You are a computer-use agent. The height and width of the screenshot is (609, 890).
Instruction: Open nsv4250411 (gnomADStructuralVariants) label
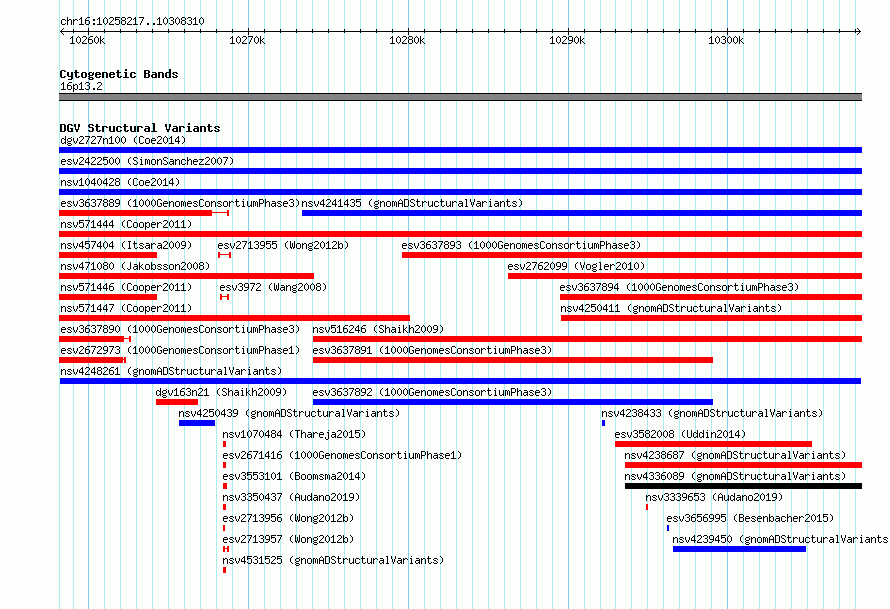pyautogui.click(x=671, y=308)
